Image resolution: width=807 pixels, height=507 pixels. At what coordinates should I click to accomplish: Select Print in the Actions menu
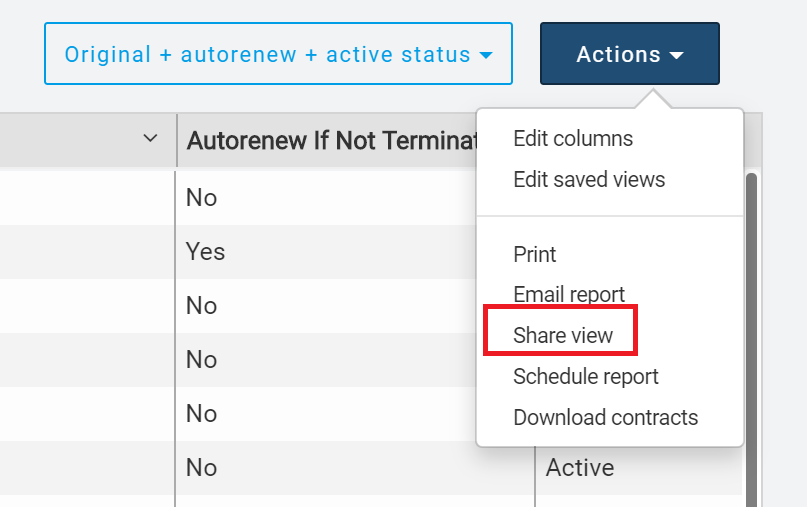535,254
